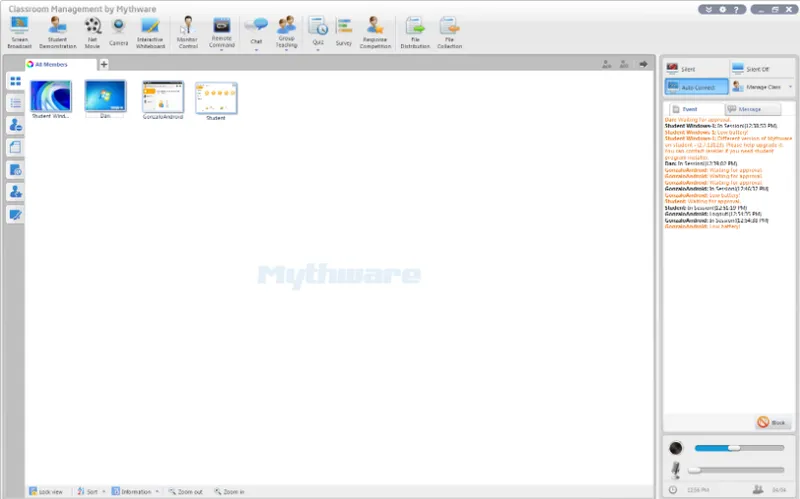Open File Collection
The height and width of the screenshot is (499, 800).
pyautogui.click(x=449, y=32)
